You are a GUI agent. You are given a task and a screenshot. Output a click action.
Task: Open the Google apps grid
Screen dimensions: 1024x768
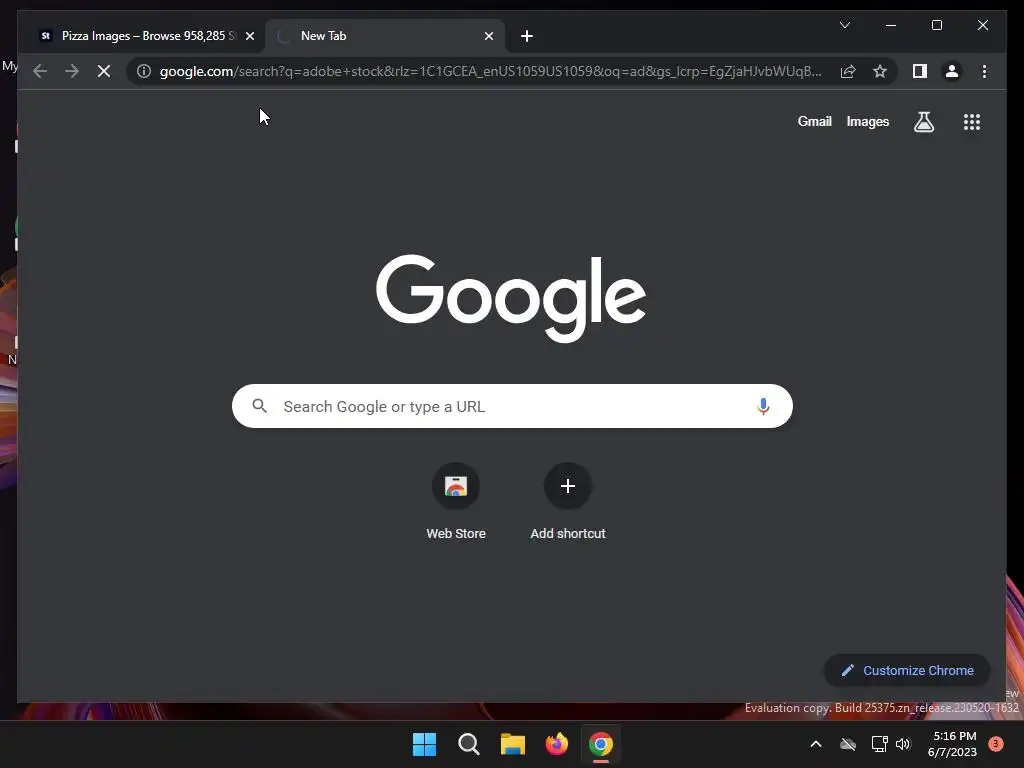pyautogui.click(x=972, y=122)
